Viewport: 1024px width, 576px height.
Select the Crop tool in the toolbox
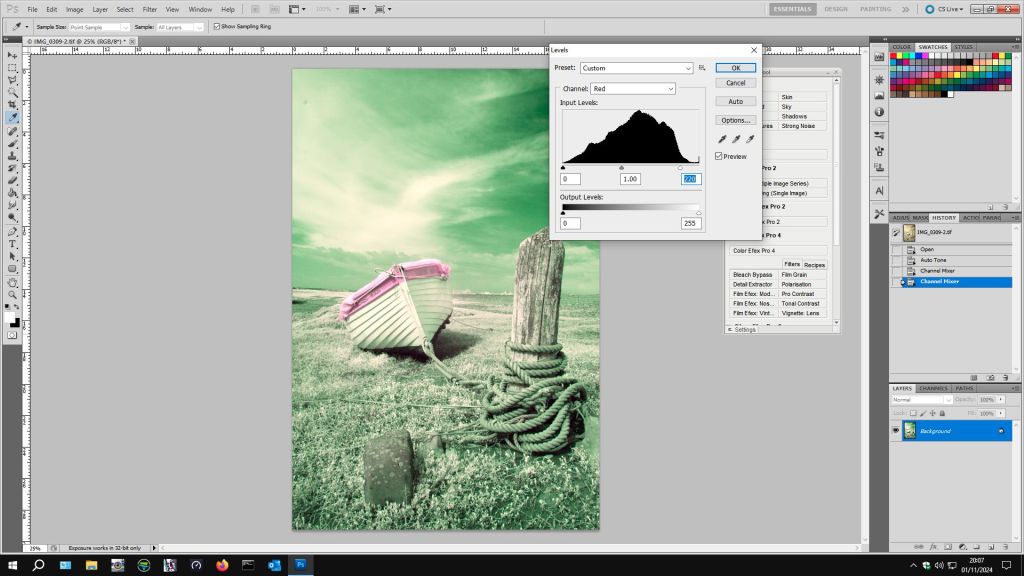[x=12, y=104]
